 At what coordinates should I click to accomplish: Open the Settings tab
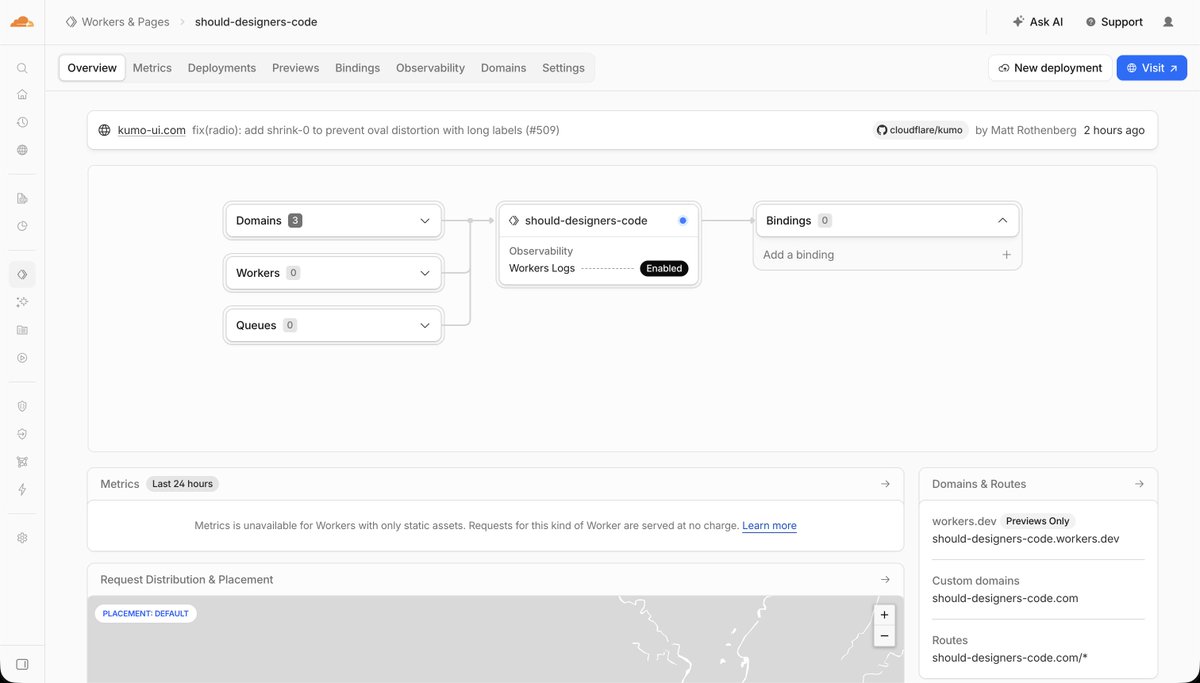tap(563, 68)
